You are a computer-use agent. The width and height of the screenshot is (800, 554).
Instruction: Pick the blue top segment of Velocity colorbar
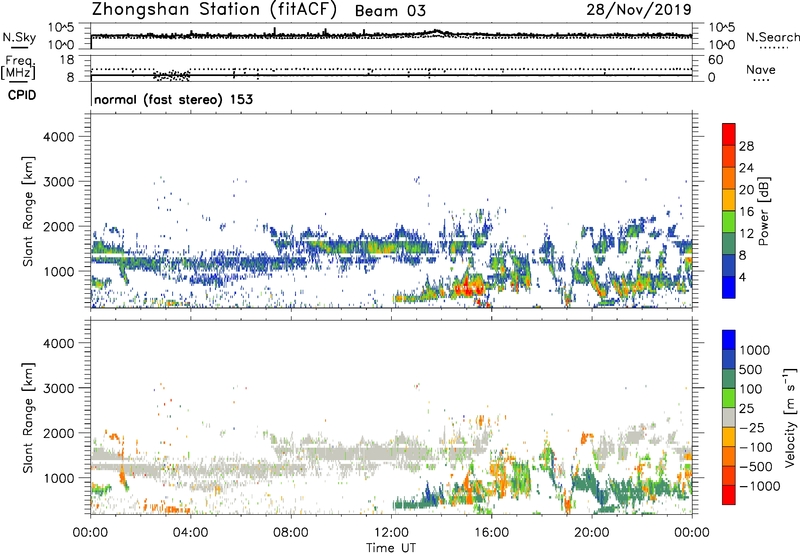click(729, 339)
